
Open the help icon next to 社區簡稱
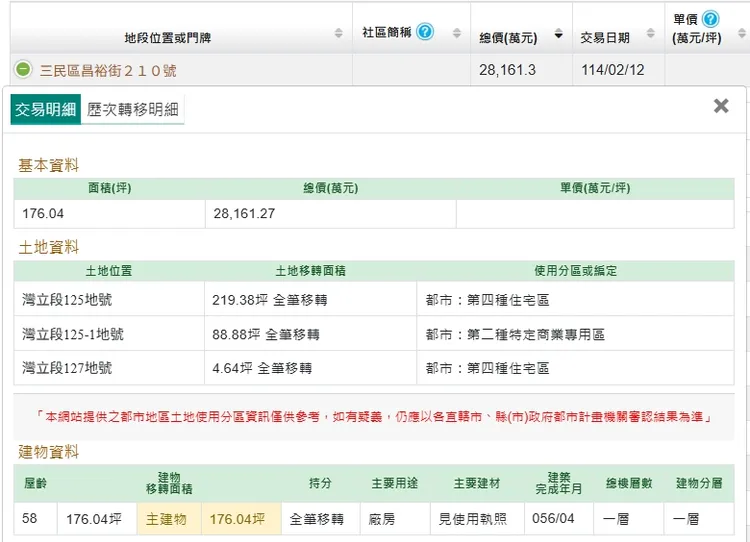click(424, 32)
